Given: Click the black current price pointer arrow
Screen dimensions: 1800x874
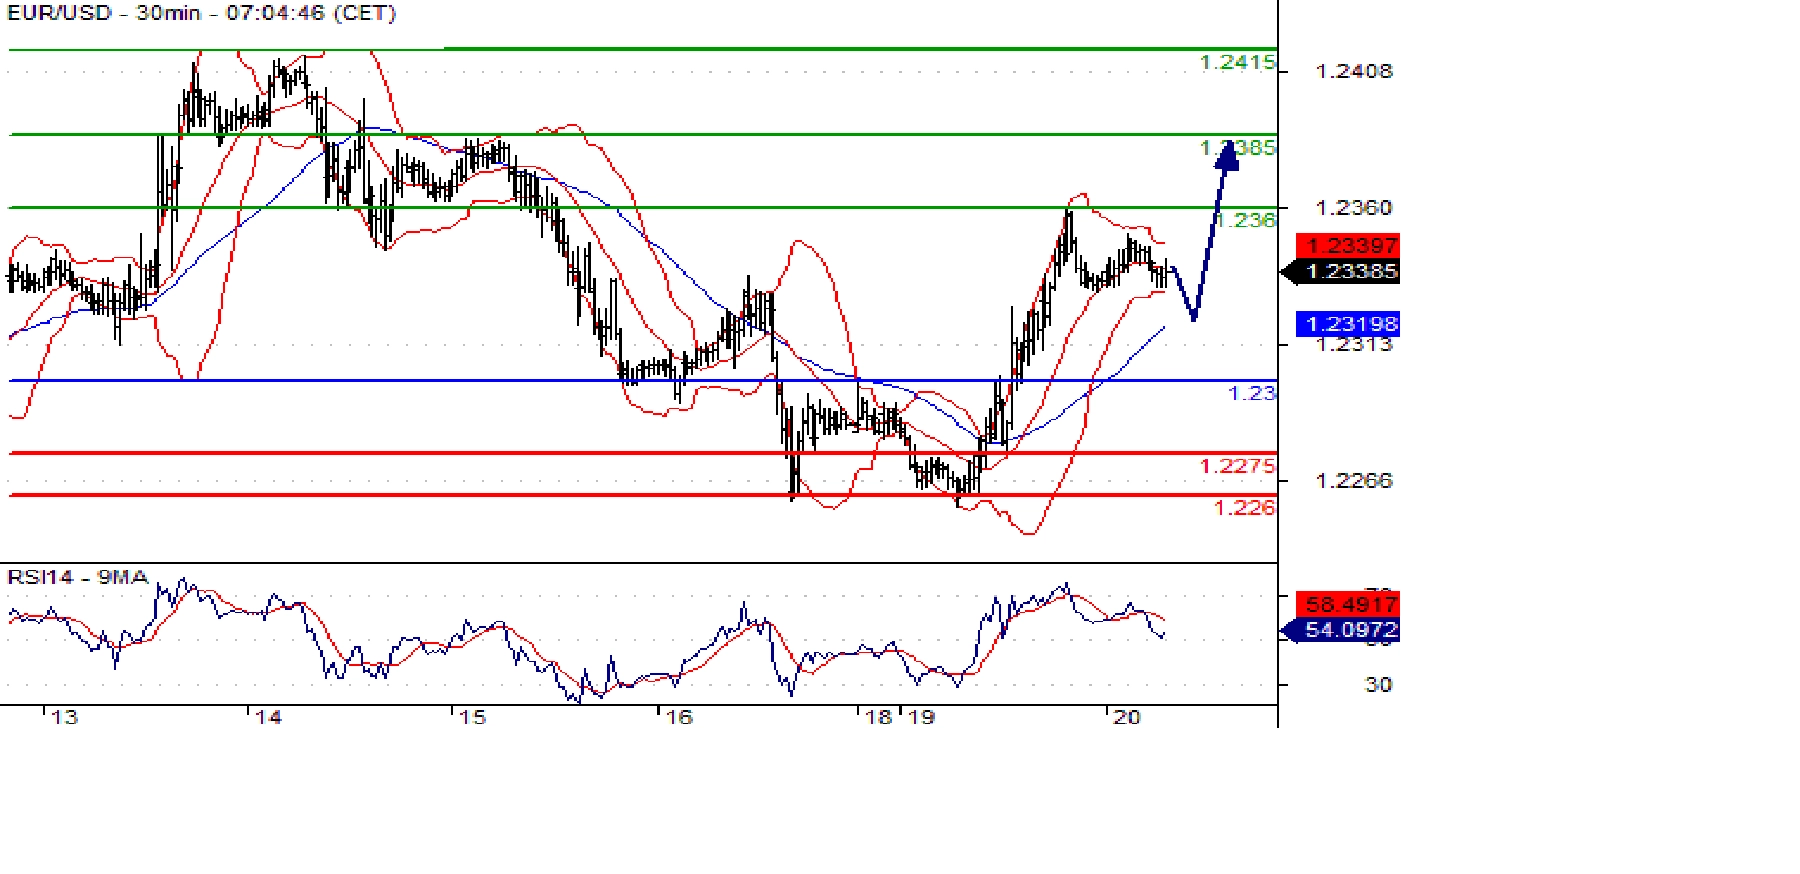Looking at the screenshot, I should pyautogui.click(x=1290, y=272).
